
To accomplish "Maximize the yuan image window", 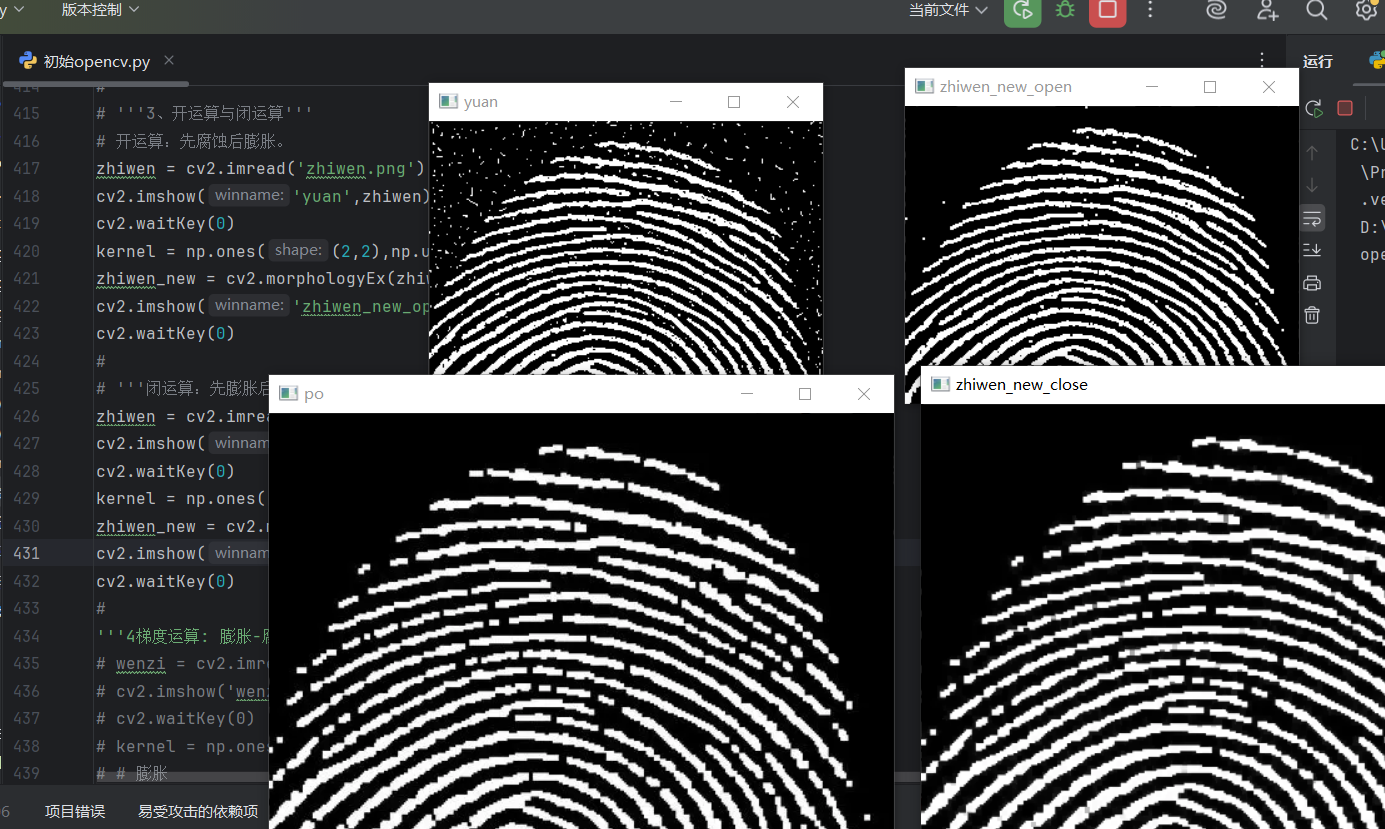I will [x=734, y=102].
